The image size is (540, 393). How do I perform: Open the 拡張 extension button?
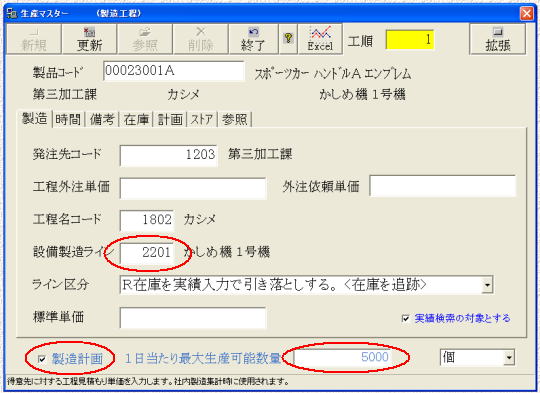tap(498, 39)
